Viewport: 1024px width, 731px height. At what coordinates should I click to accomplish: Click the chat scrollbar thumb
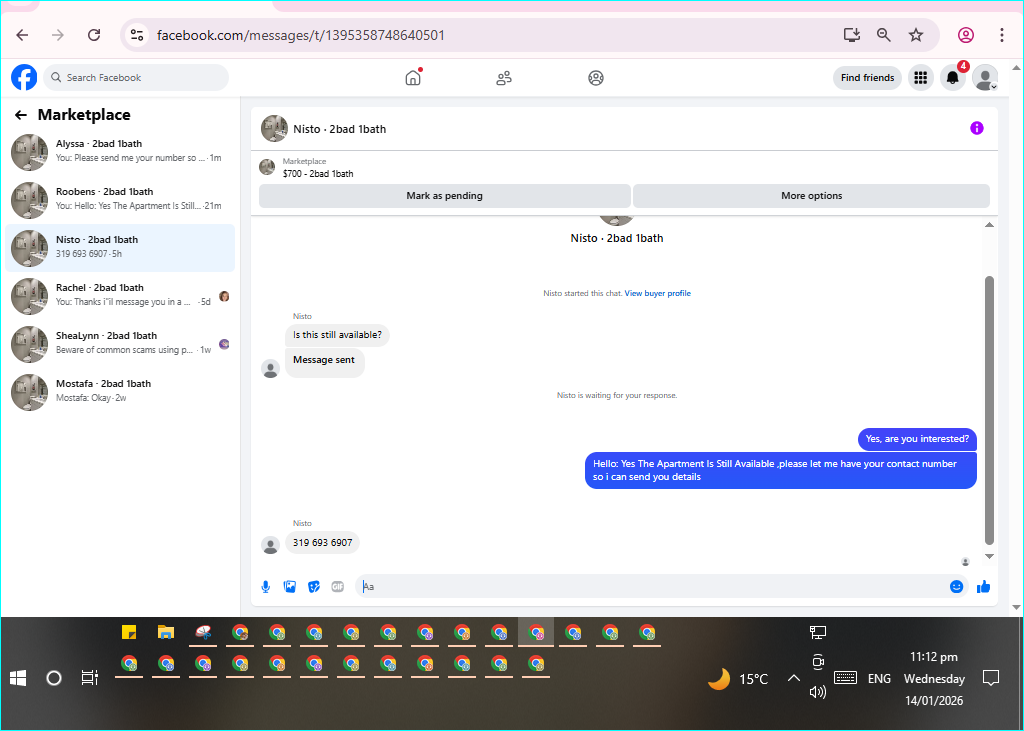(989, 410)
